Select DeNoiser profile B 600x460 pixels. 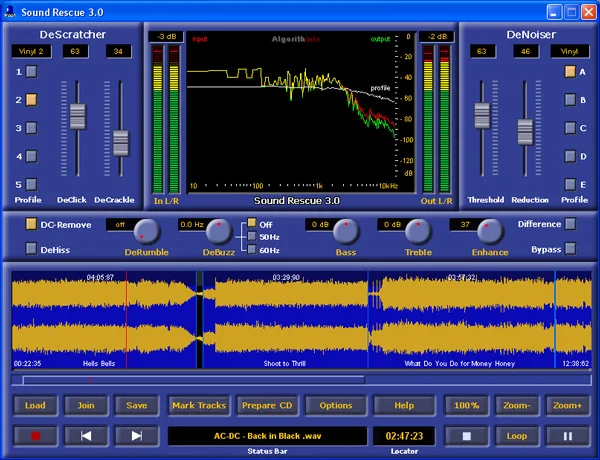tap(570, 100)
